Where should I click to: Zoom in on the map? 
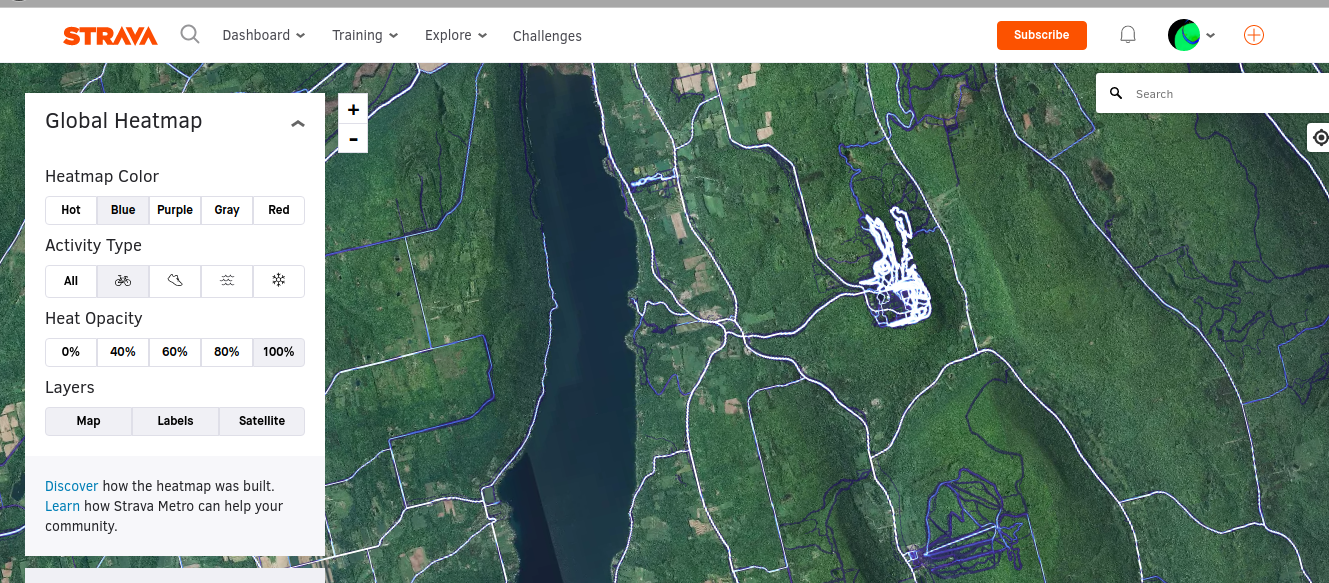coord(353,109)
